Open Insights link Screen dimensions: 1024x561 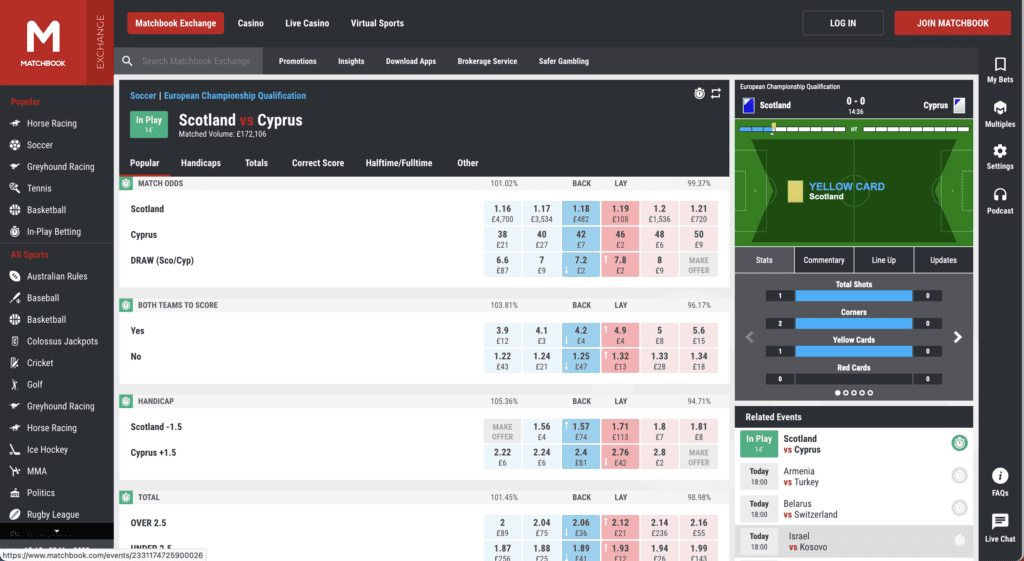tap(351, 61)
